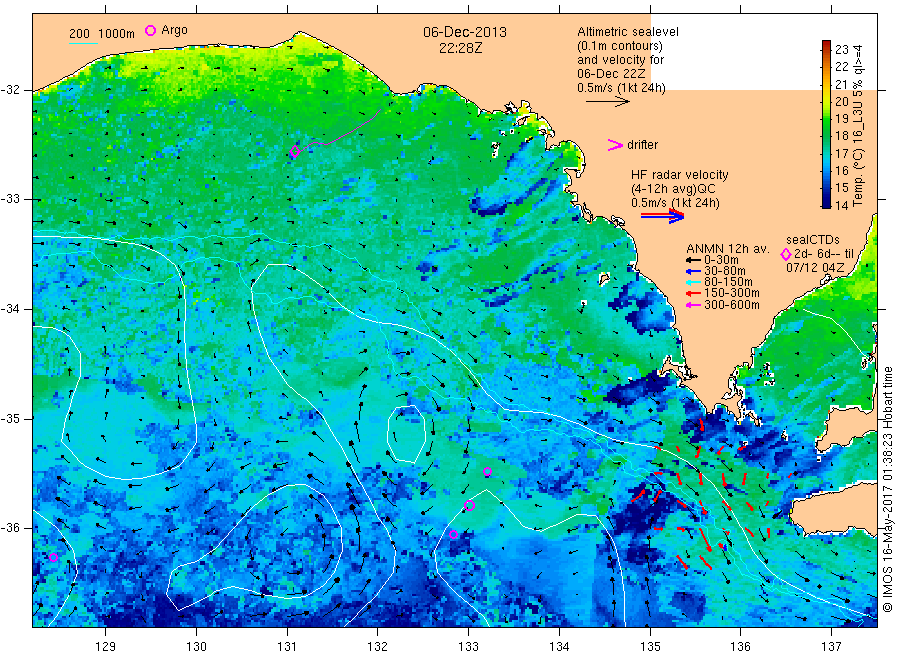Click the '200 1000m' isobath label
The height and width of the screenshot is (660, 900).
[102, 33]
